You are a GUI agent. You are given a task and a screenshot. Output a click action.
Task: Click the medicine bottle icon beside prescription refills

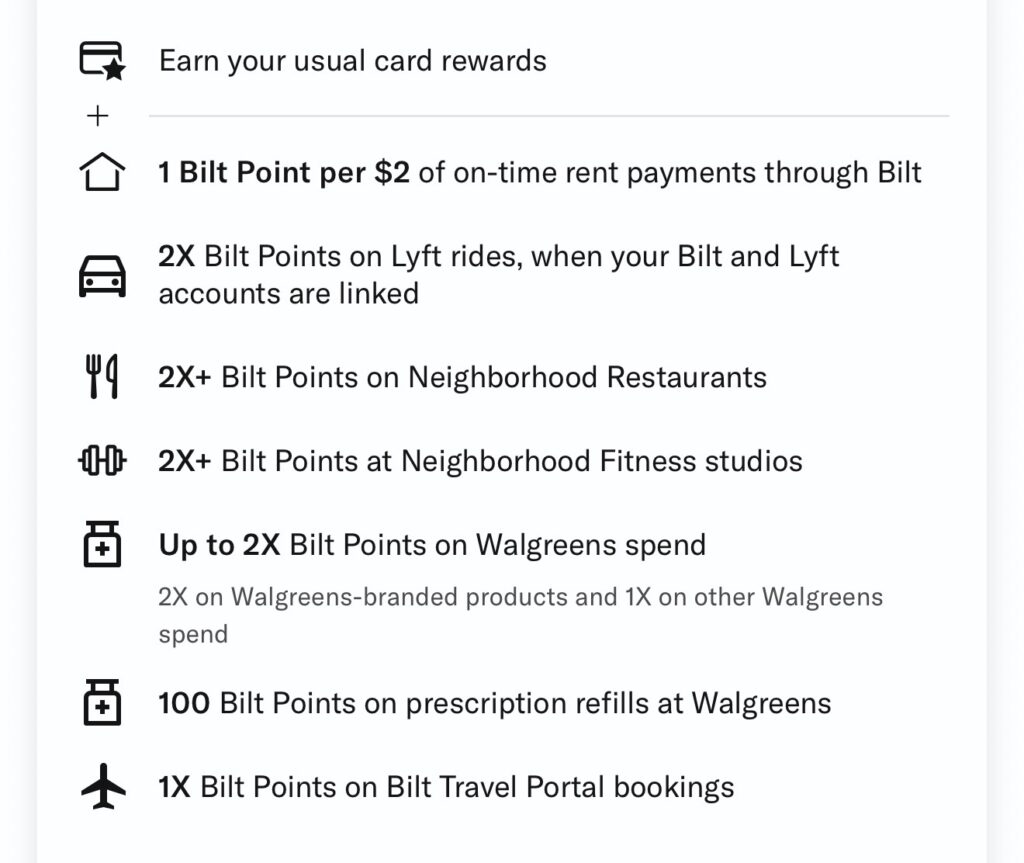[101, 703]
